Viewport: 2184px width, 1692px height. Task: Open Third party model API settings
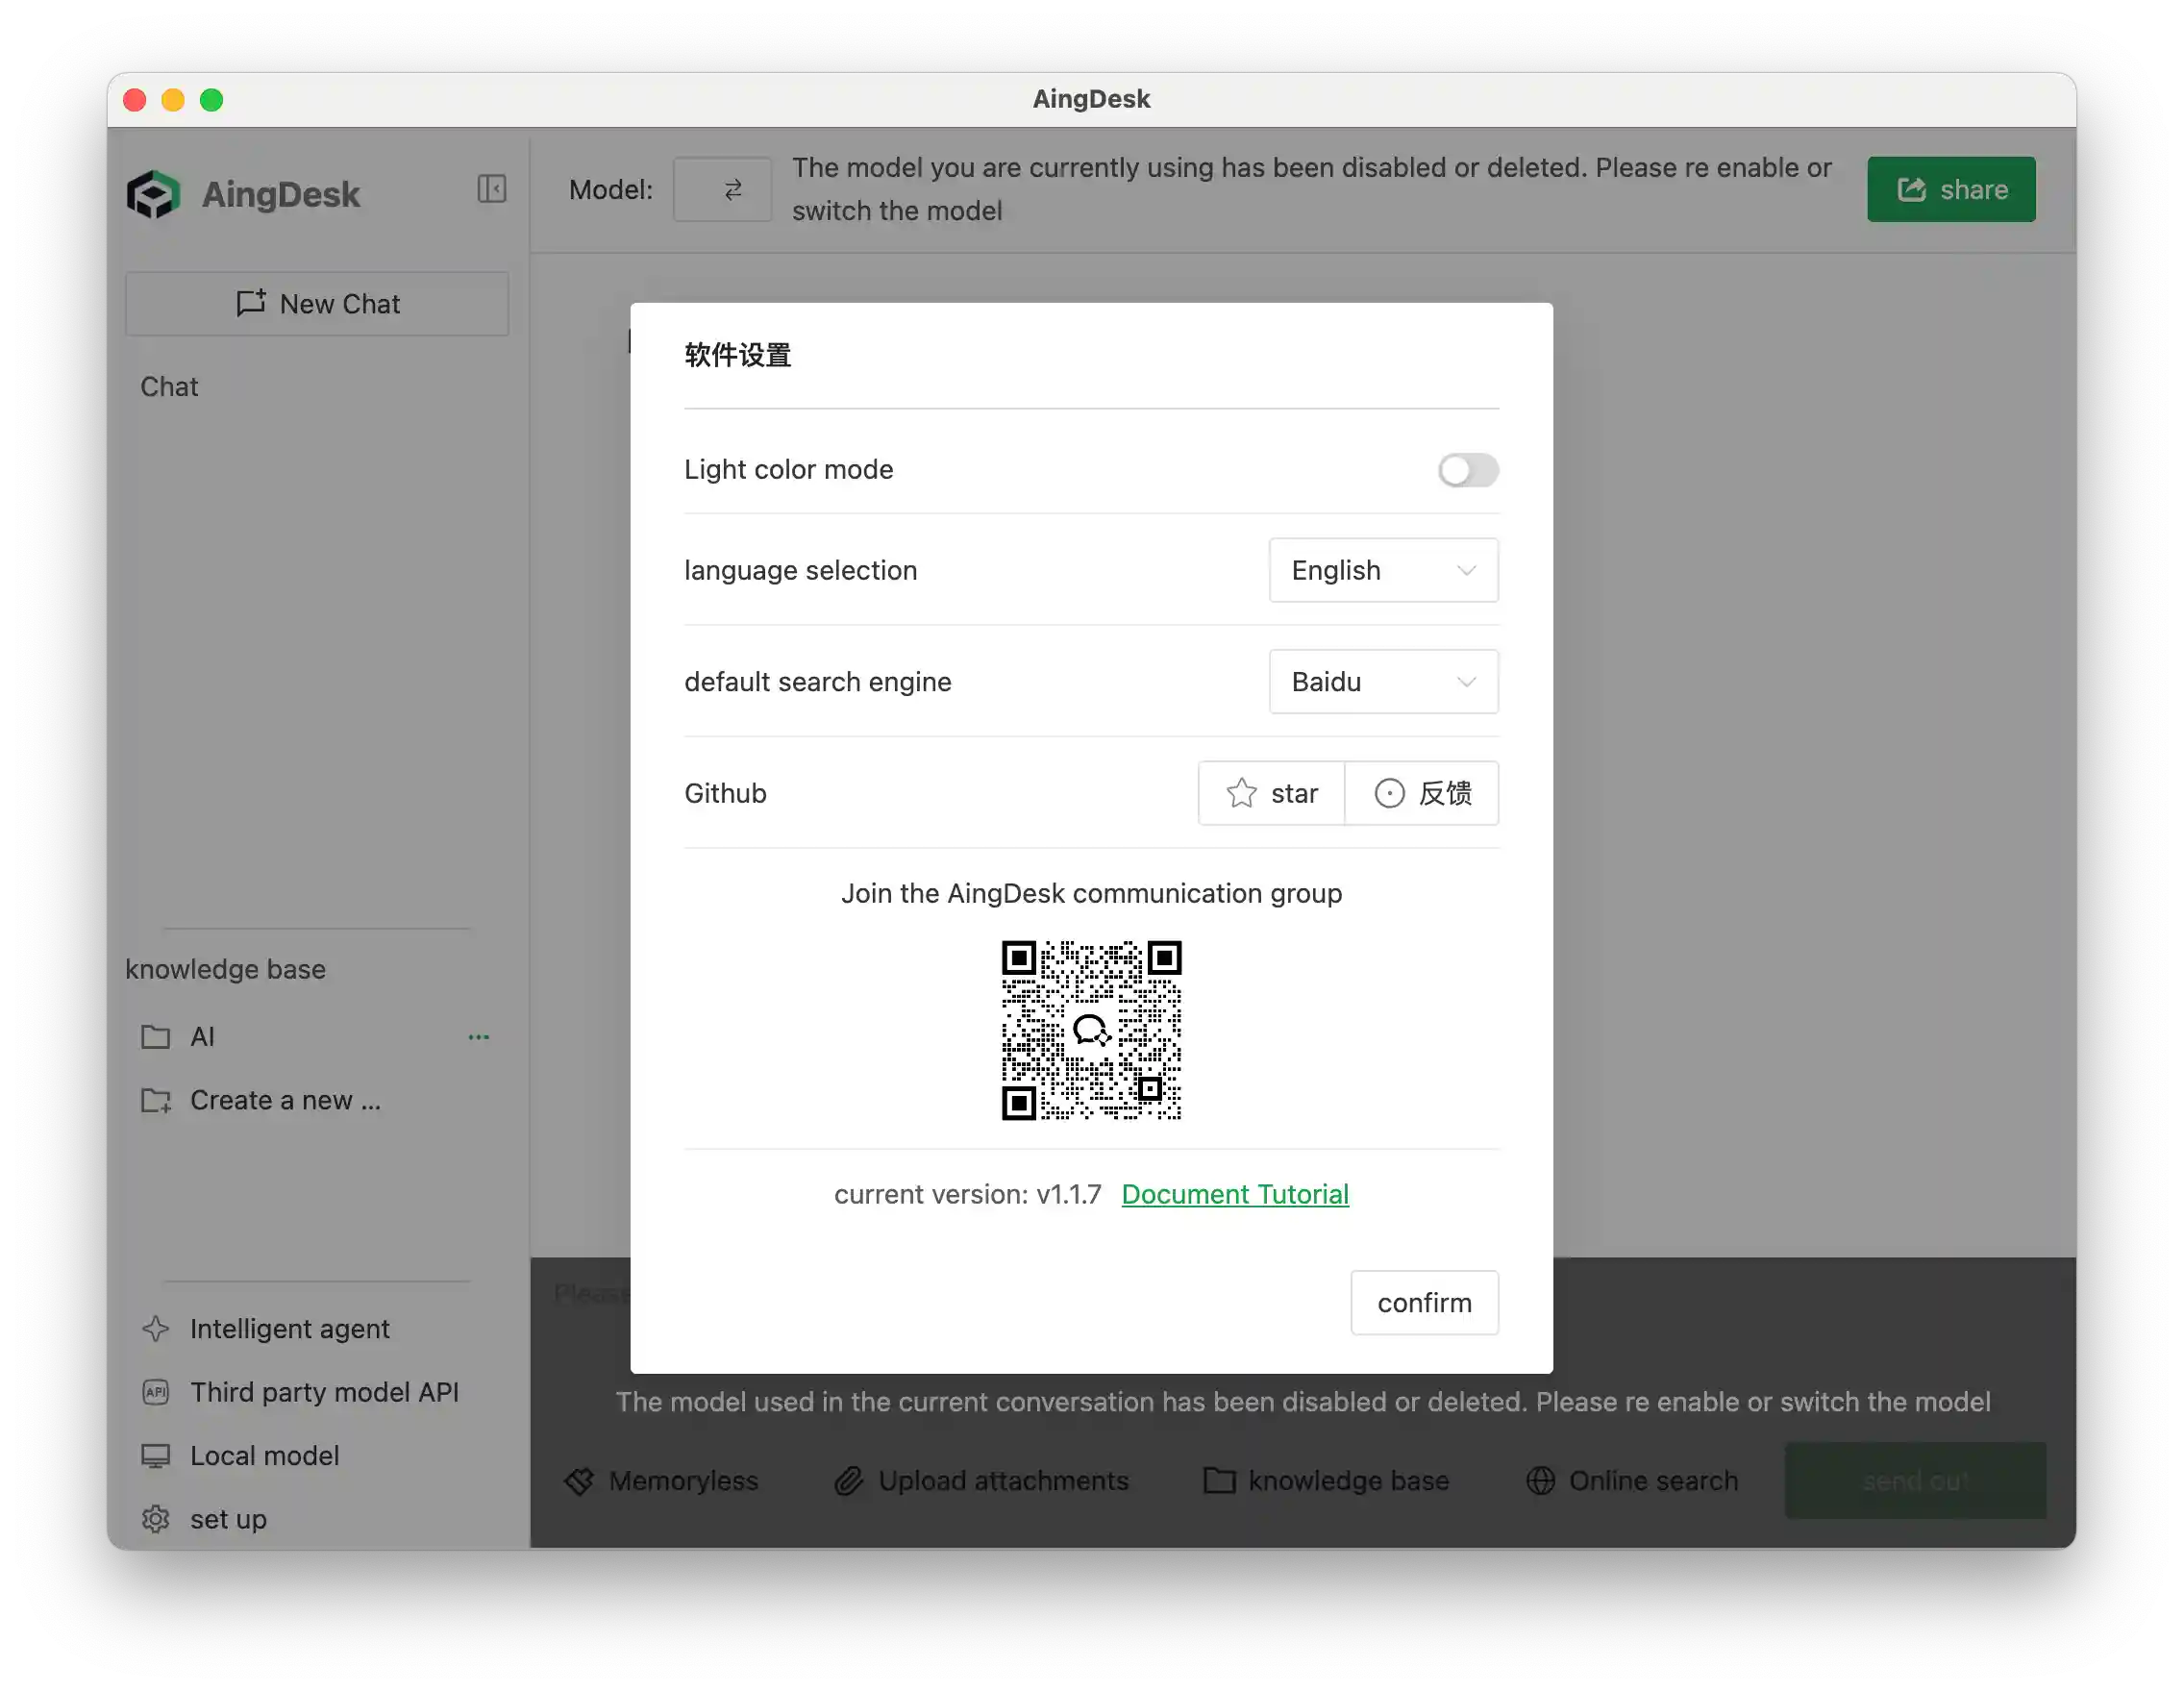click(x=325, y=1392)
